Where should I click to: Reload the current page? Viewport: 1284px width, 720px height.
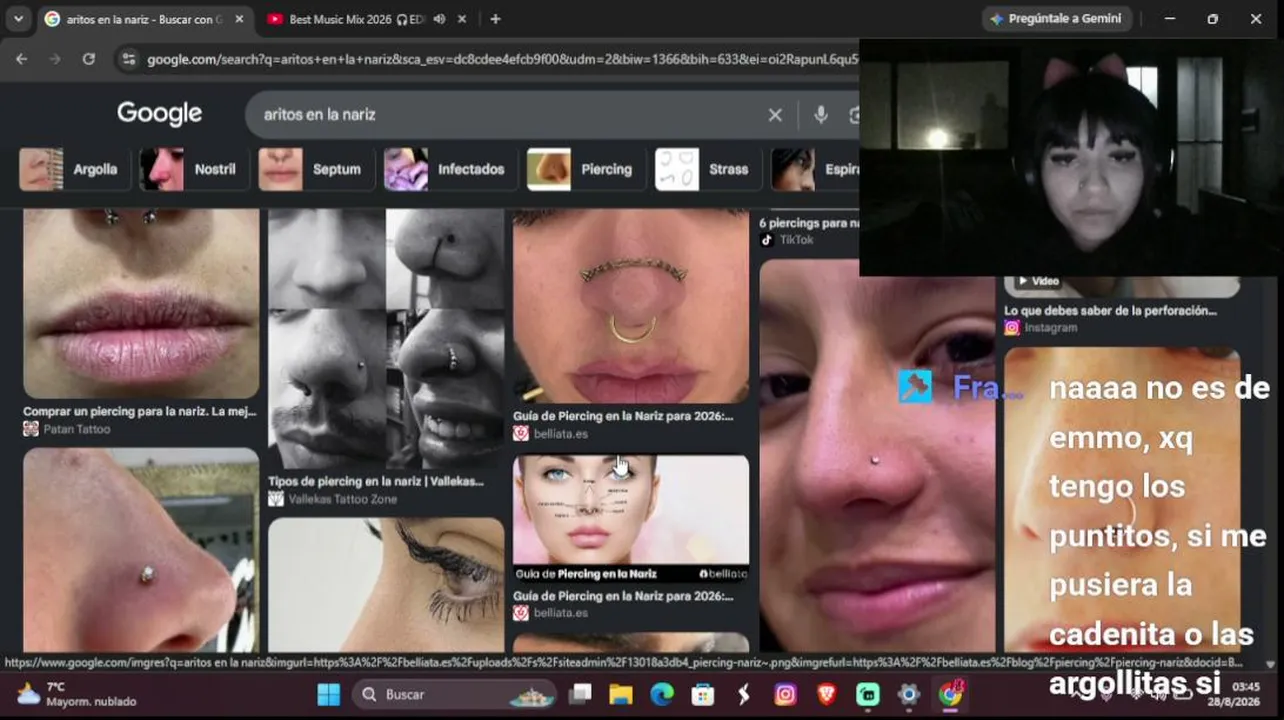pos(89,59)
